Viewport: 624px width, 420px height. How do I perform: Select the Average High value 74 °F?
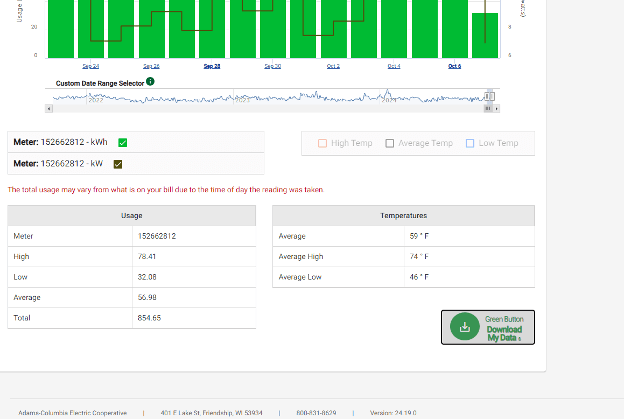[x=419, y=257]
